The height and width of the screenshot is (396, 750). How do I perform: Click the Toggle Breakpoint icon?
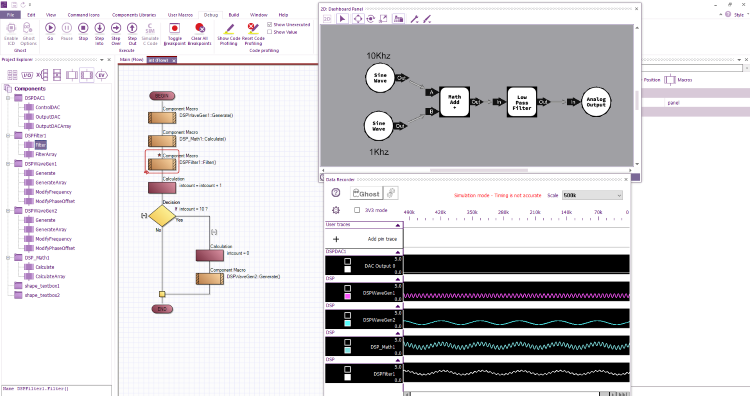click(175, 28)
